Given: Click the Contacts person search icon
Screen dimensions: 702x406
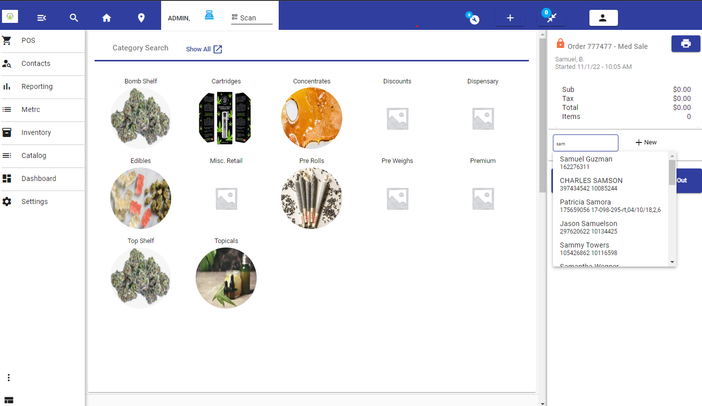Looking at the screenshot, I should 7,64.
